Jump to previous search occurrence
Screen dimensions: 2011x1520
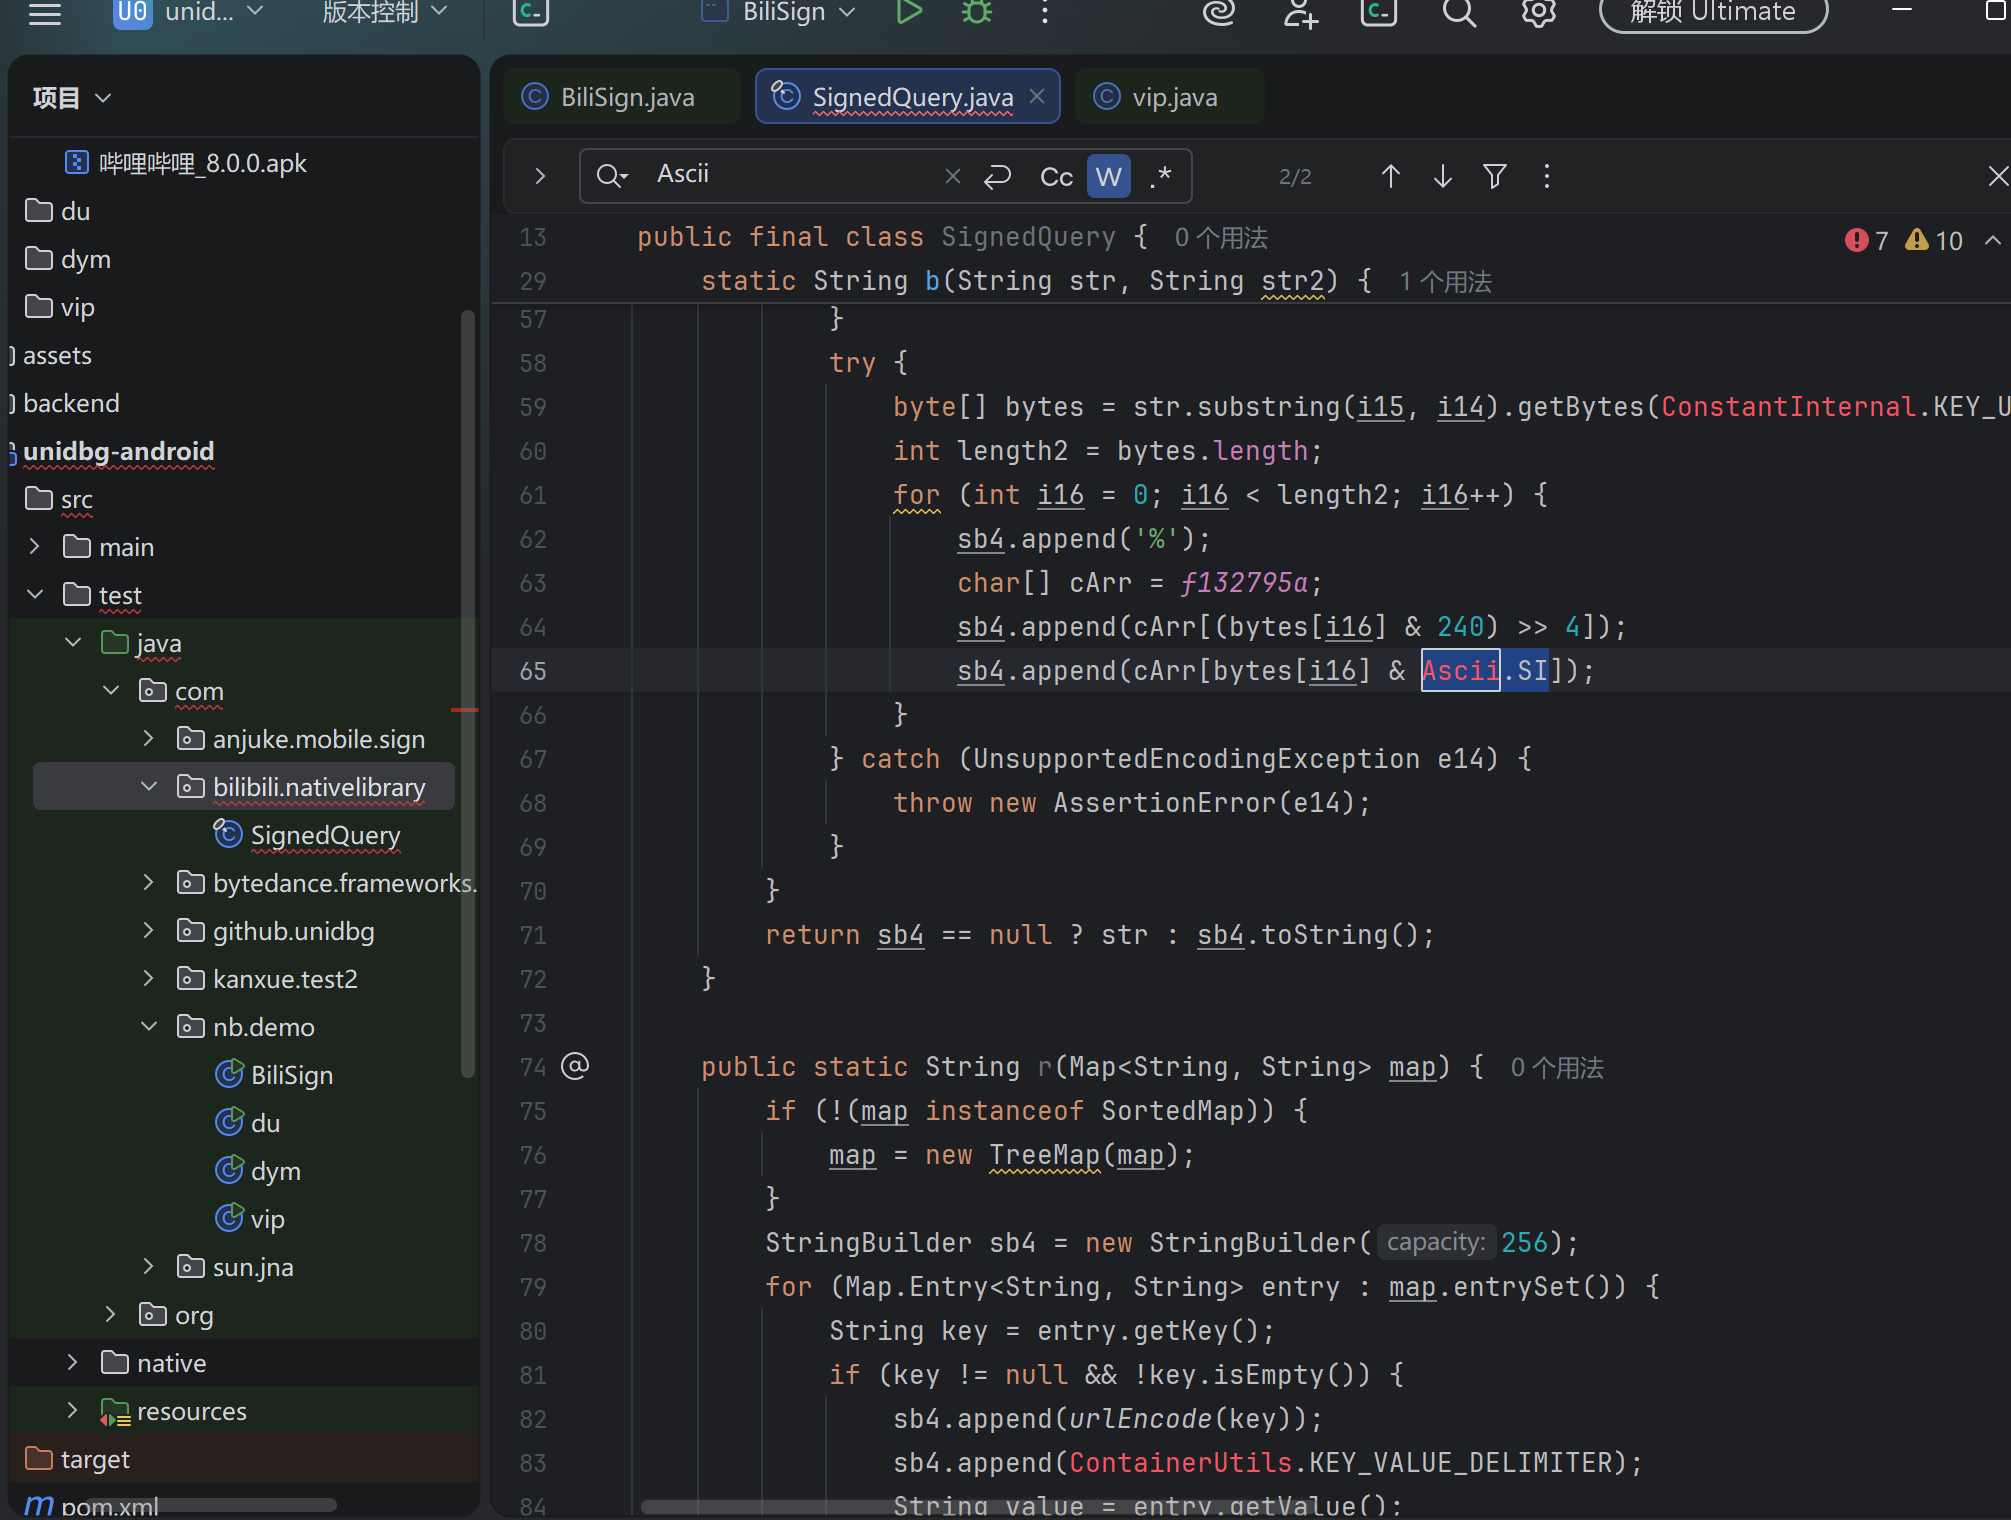[x=1390, y=176]
